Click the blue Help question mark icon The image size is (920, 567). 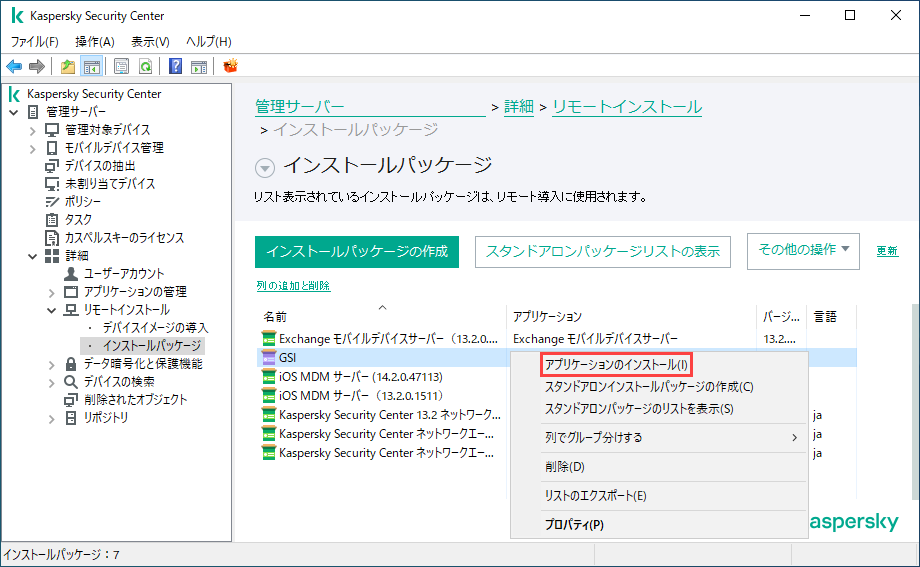coord(175,66)
